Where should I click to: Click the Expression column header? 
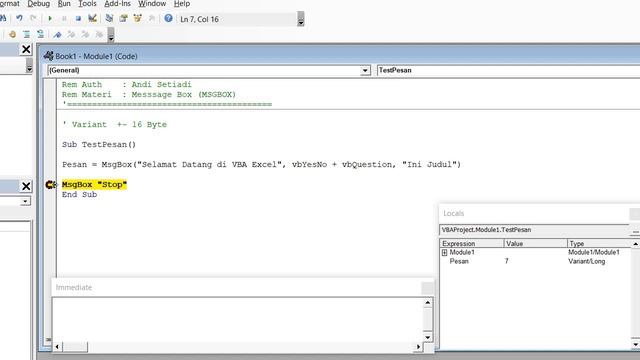[x=471, y=243]
